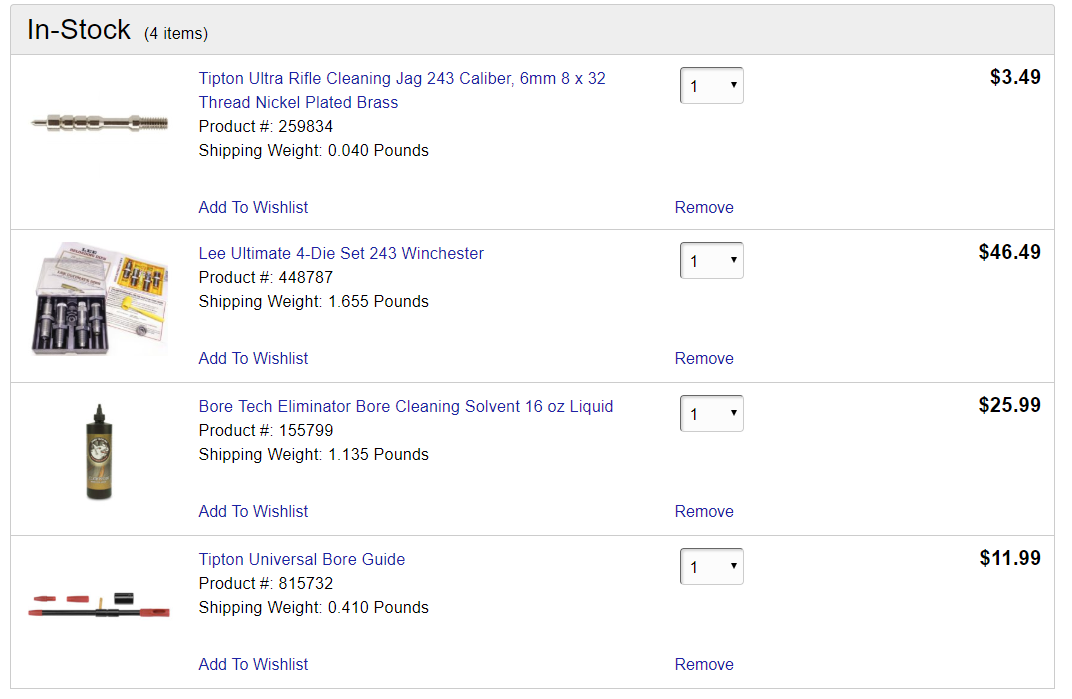View the Tipton bore guide product image
This screenshot has width=1072, height=699.
pyautogui.click(x=99, y=605)
